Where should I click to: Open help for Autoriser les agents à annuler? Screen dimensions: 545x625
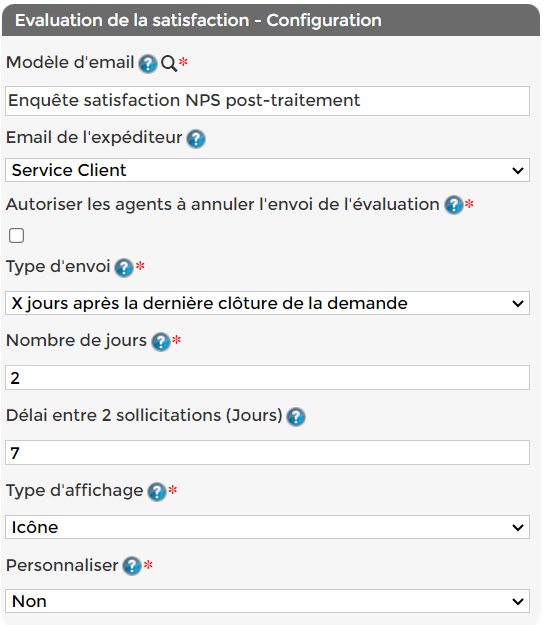coord(454,205)
